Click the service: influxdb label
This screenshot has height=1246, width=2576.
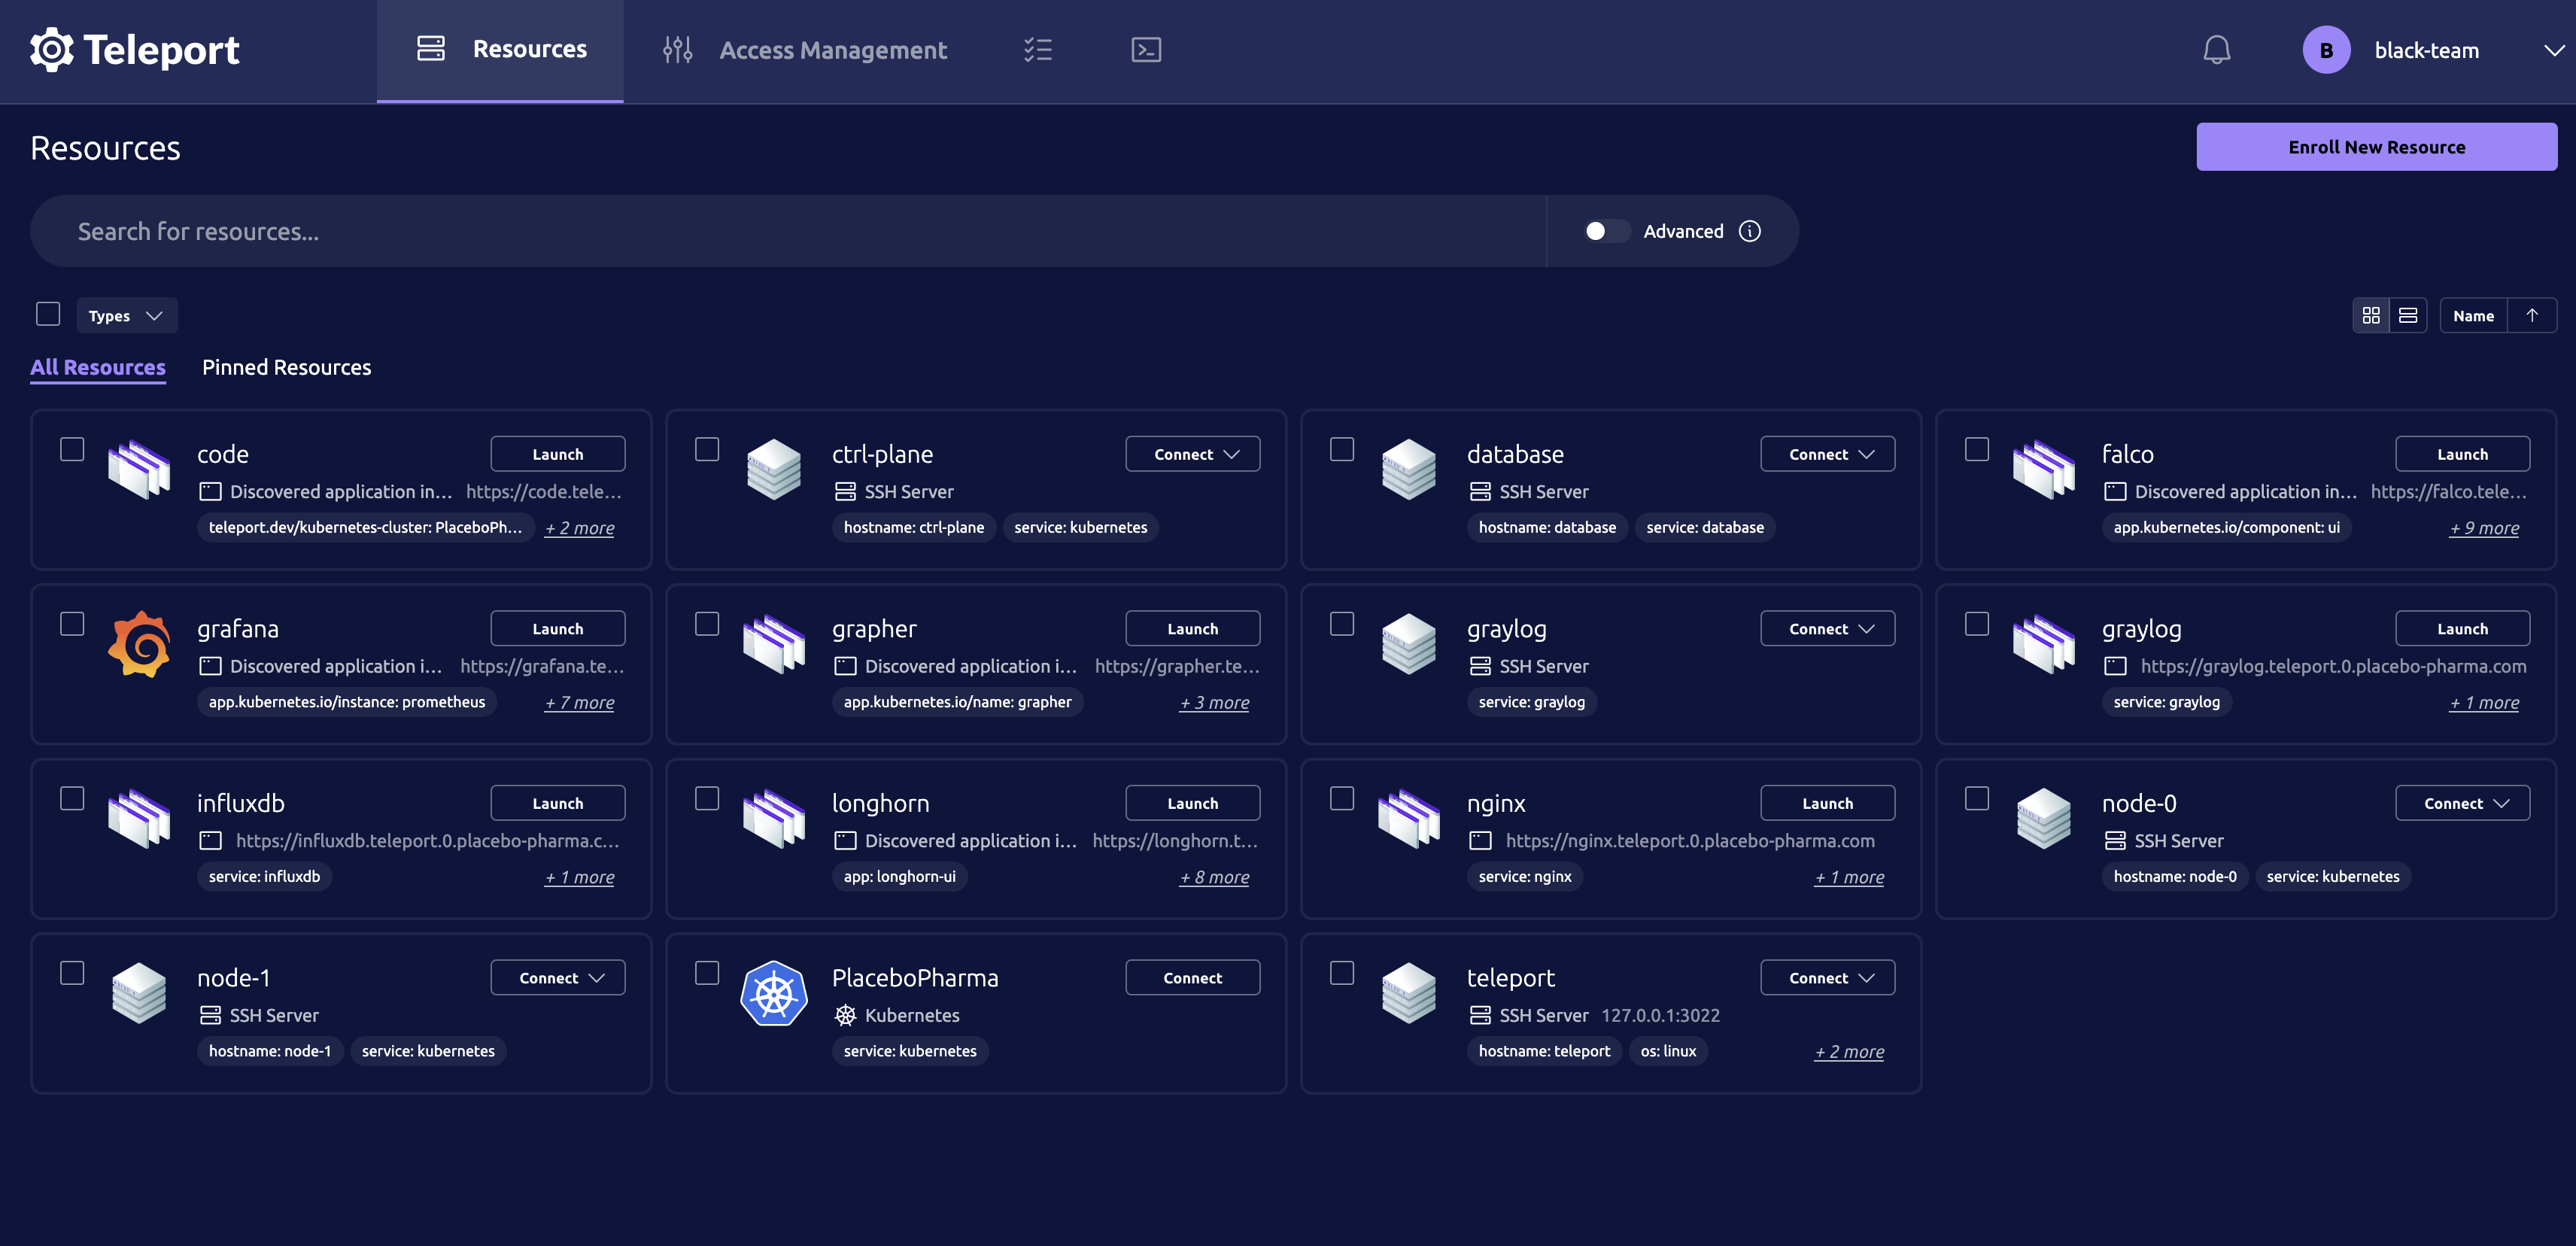(x=264, y=876)
